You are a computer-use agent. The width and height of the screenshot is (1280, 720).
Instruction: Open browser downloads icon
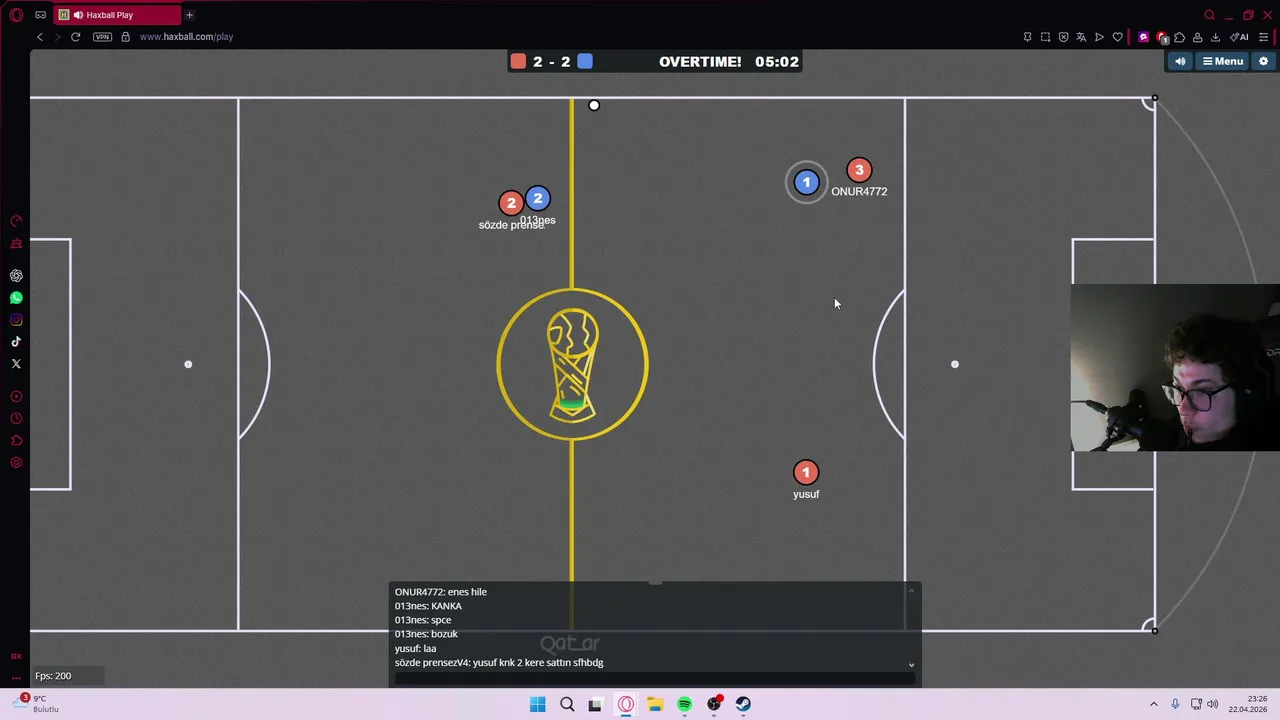tap(1215, 37)
